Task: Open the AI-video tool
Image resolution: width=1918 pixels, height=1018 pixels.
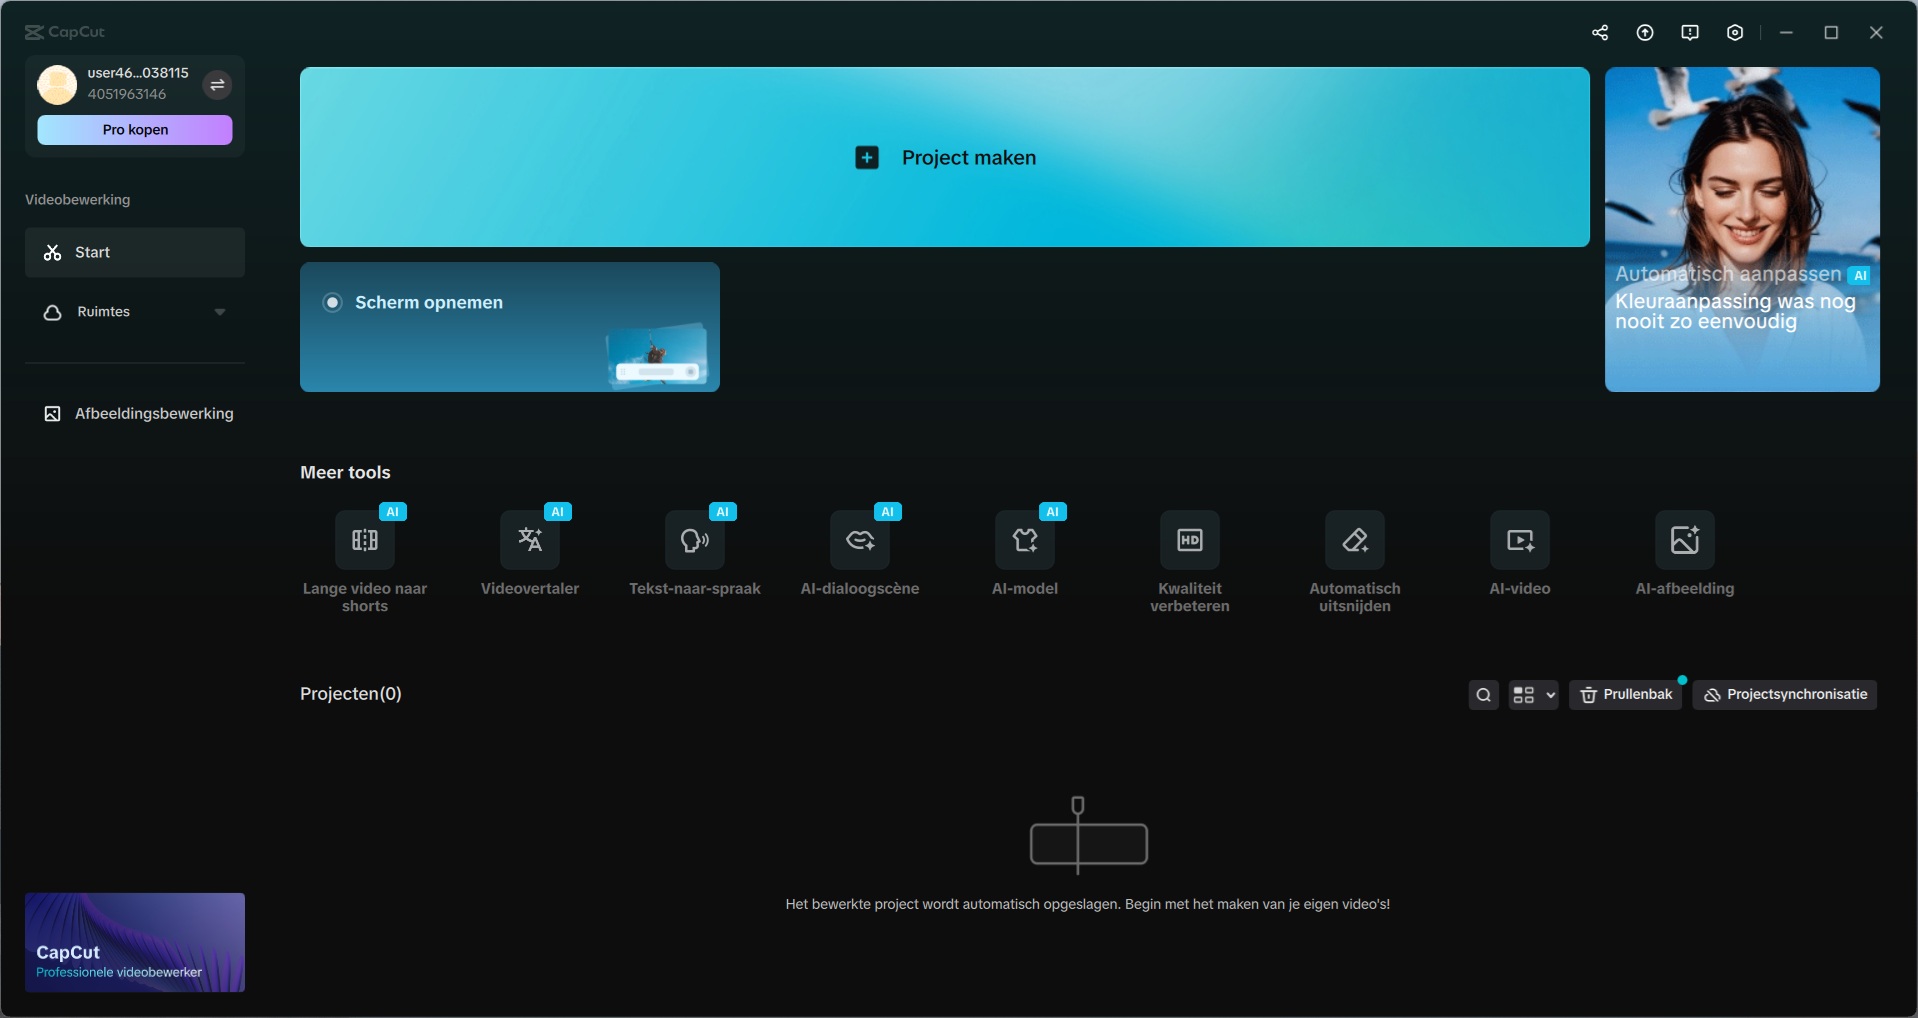Action: [x=1520, y=540]
